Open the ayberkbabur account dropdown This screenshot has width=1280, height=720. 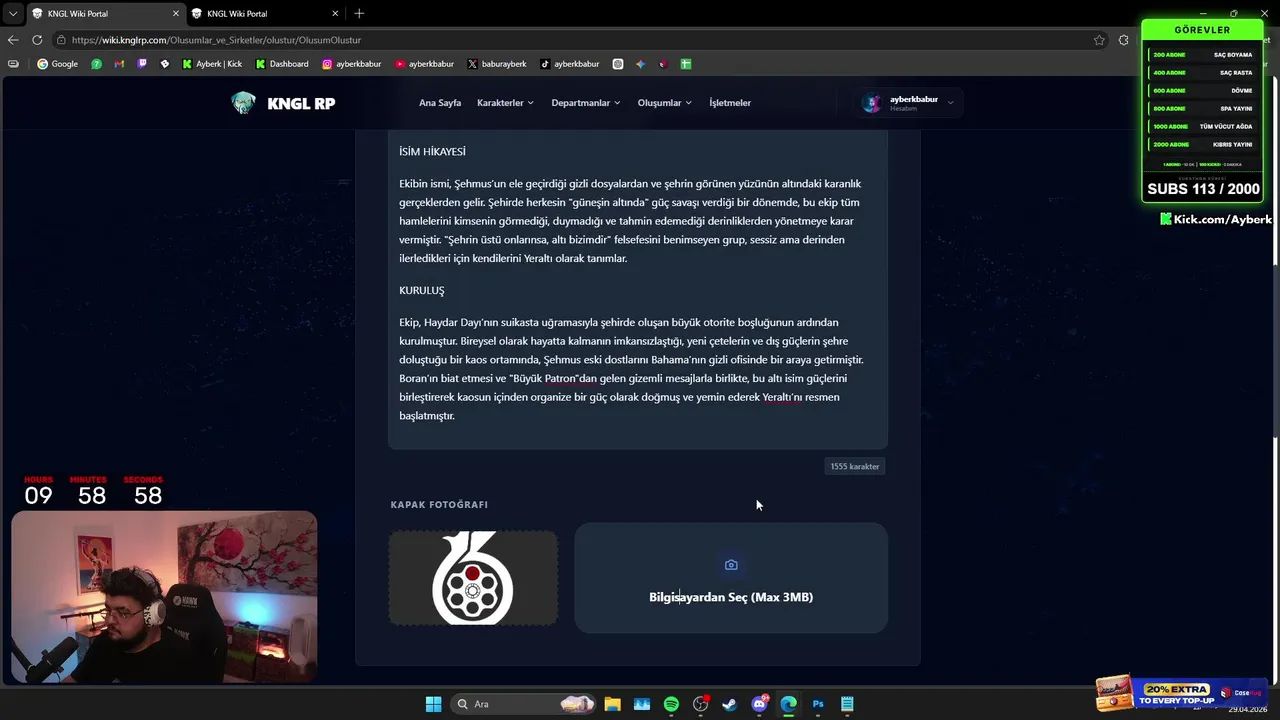click(908, 103)
